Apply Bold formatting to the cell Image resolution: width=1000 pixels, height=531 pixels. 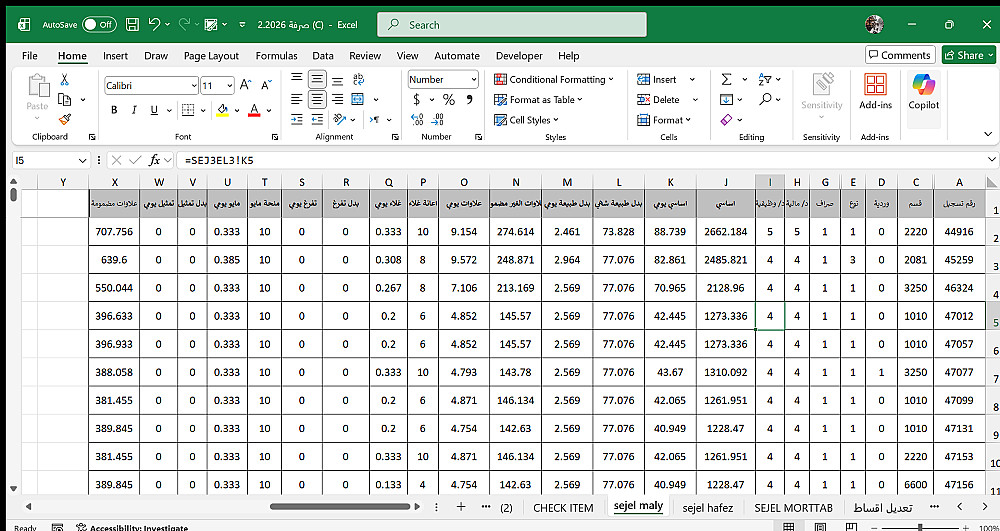(x=115, y=110)
